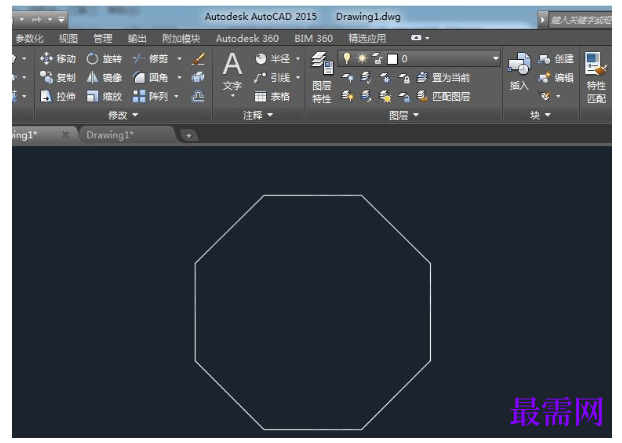Image resolution: width=622 pixels, height=443 pixels.
Task: Open the Manage (管理) ribbon tab
Action: pyautogui.click(x=103, y=38)
